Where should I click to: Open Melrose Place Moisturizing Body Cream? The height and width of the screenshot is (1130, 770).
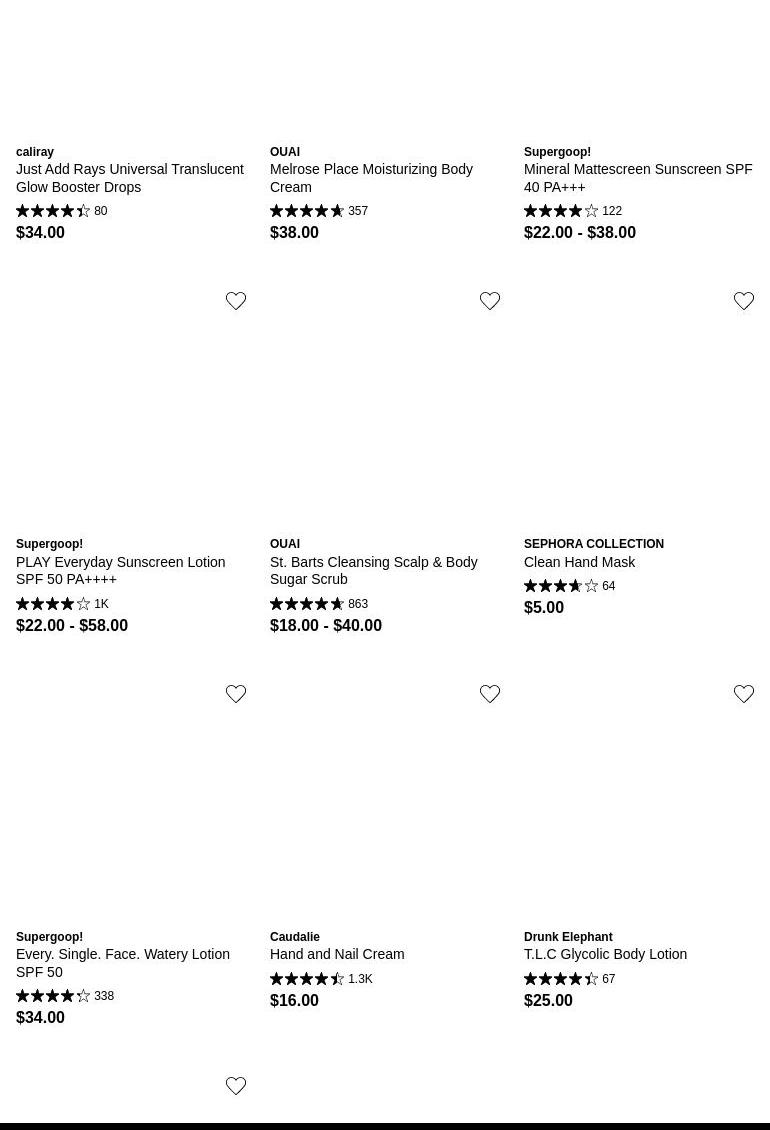[371, 178]
